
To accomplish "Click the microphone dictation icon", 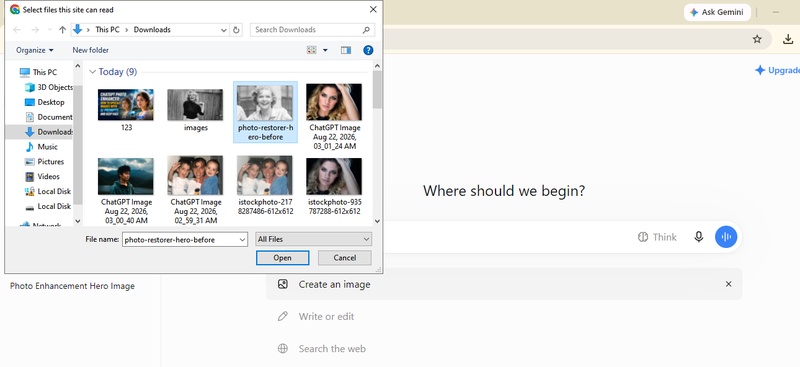I will (x=698, y=237).
